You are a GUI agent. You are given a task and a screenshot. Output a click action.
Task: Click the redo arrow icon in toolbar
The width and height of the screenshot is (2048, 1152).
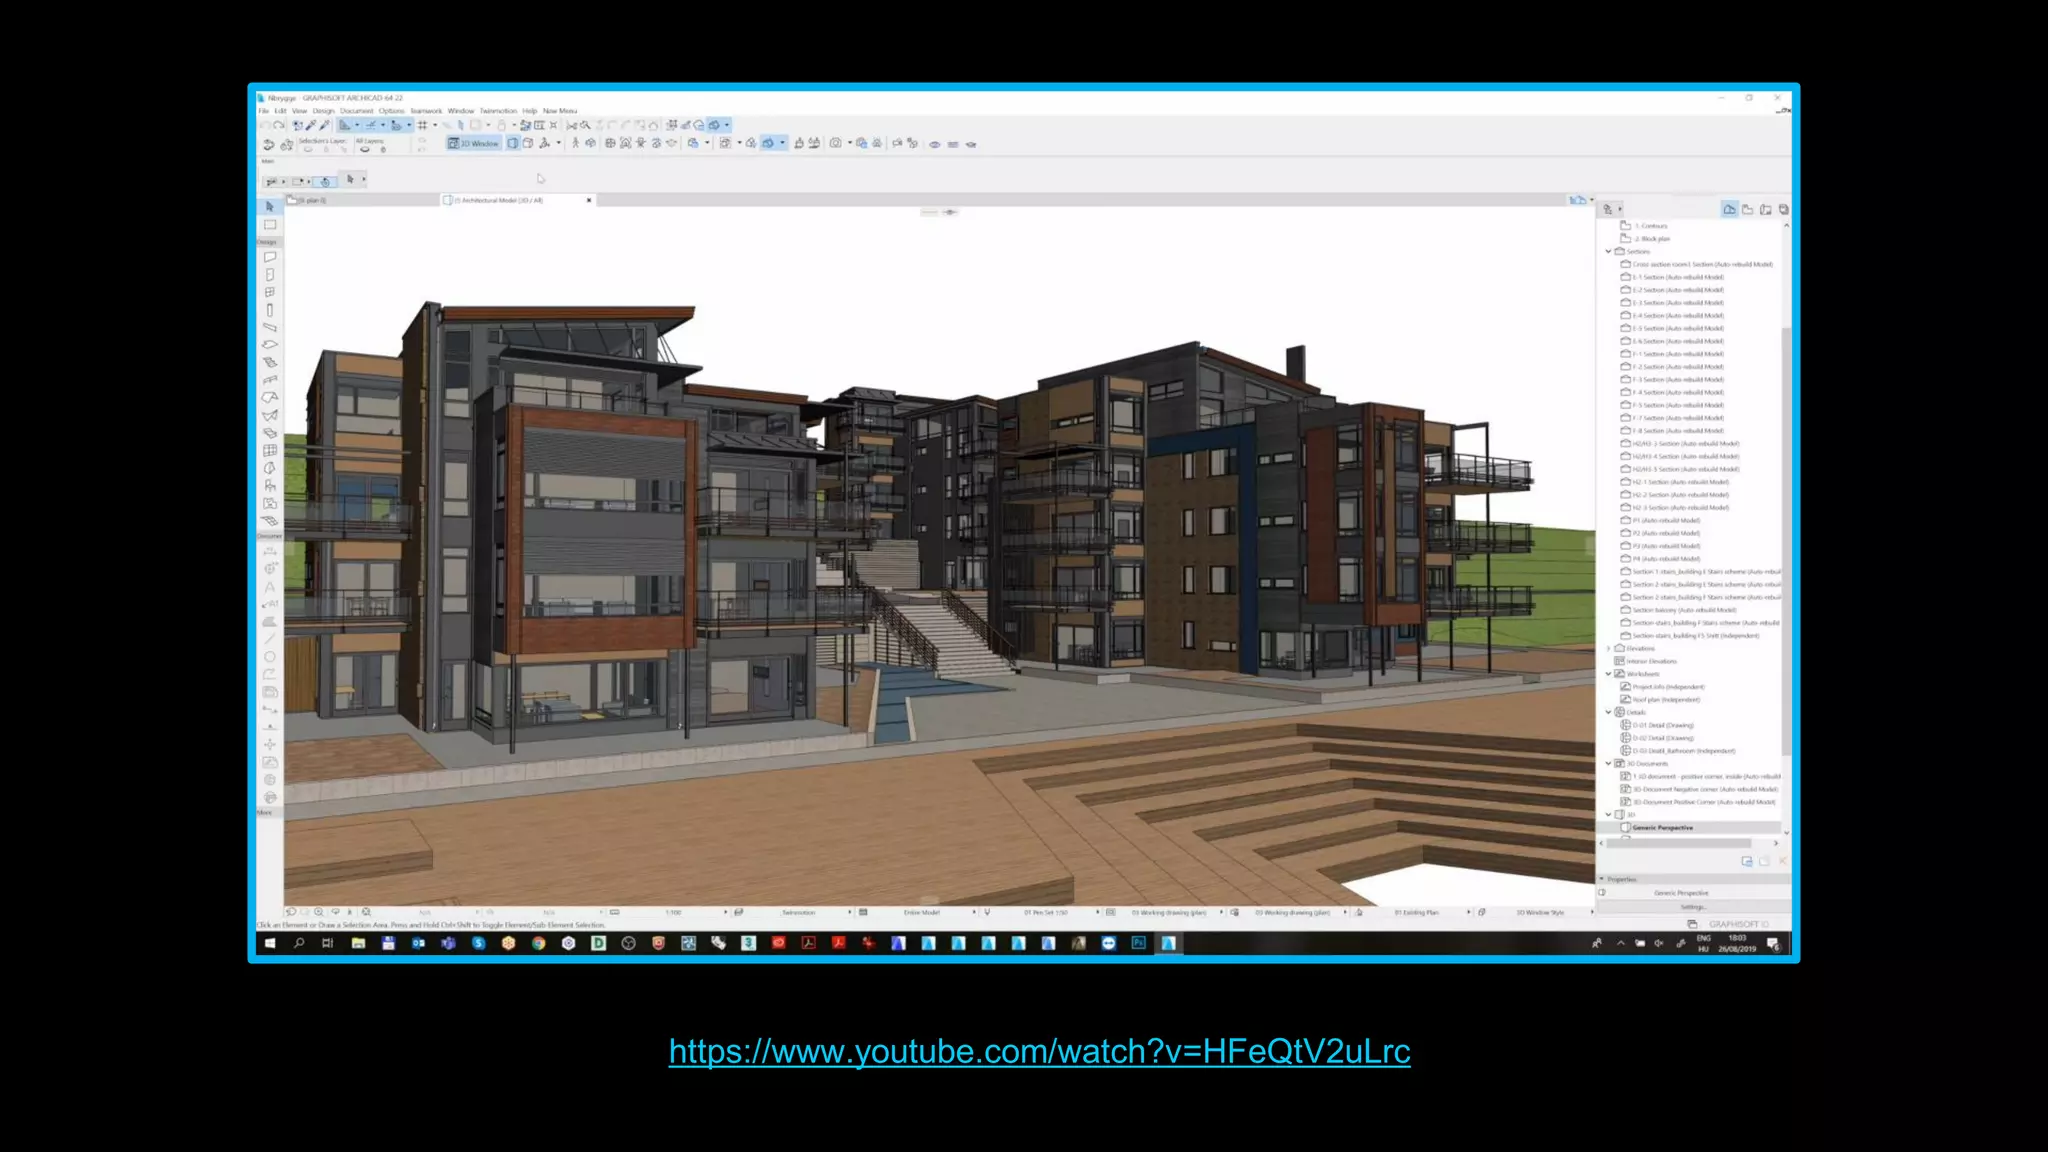click(279, 125)
